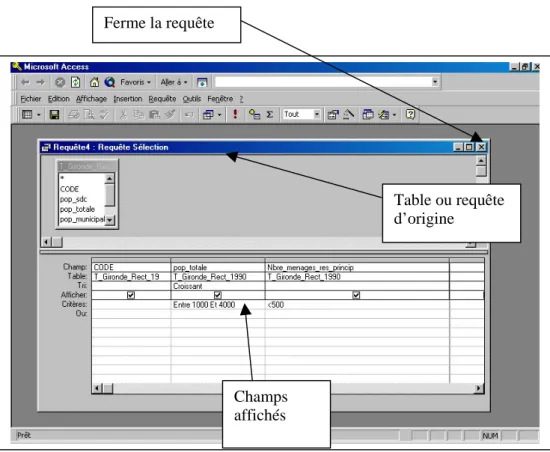Click the Show Only Web Toolbar icon
550x452 pixels.
tap(202, 82)
